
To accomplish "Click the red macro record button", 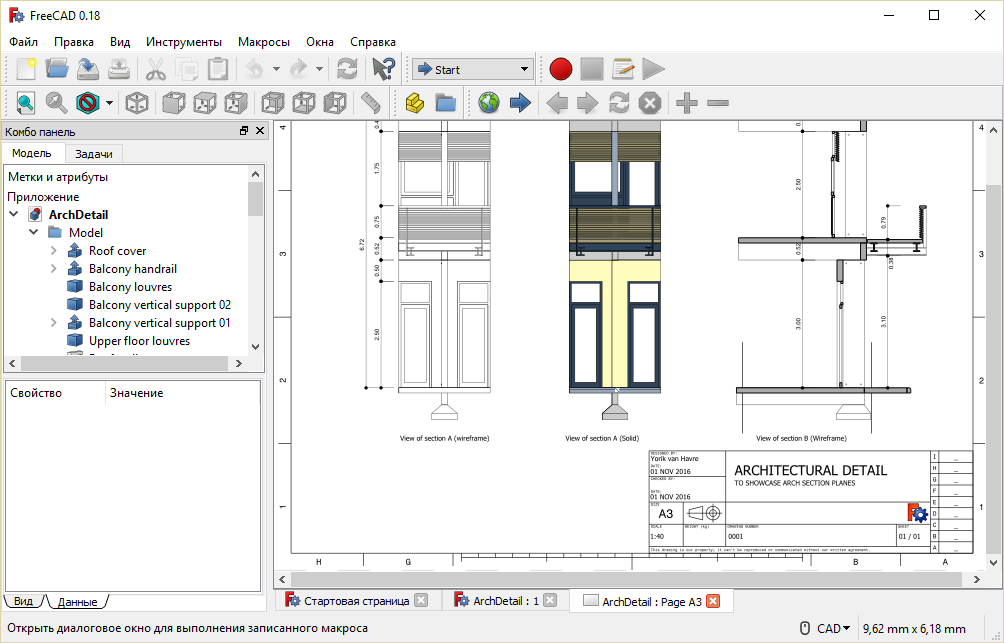I will (x=560, y=69).
